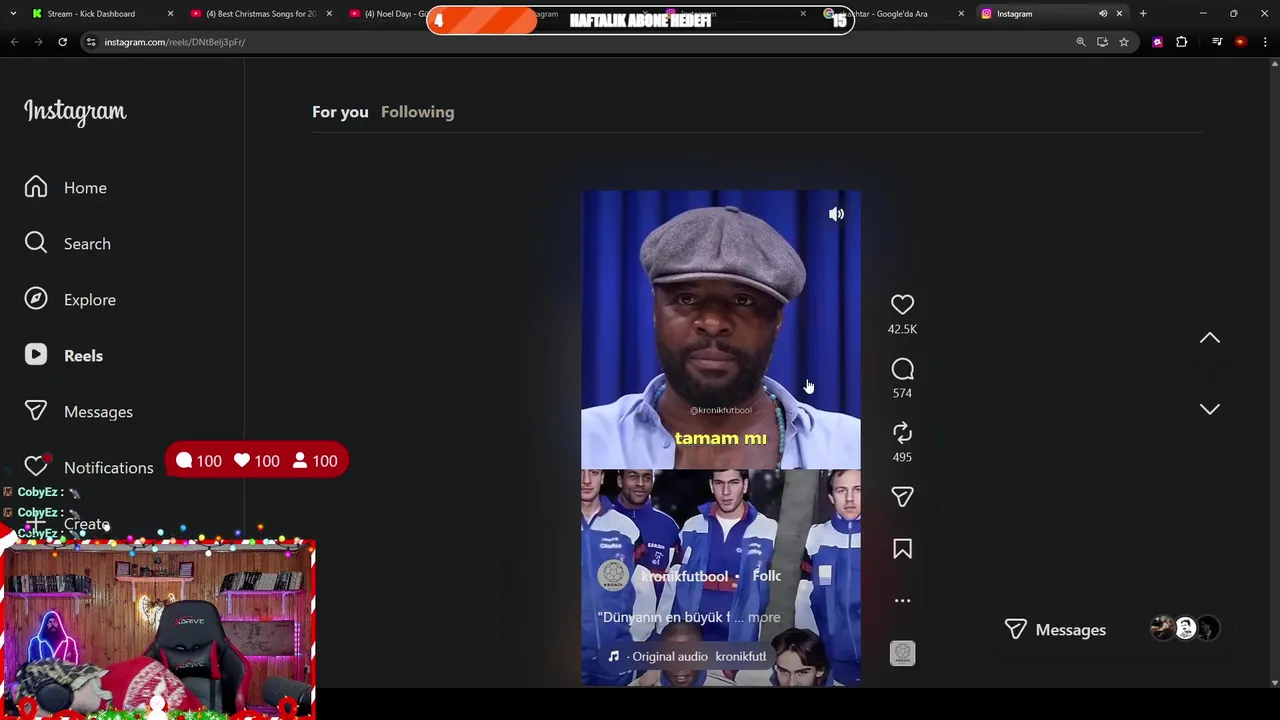Viewport: 1280px width, 720px height.
Task: Open the browser Extensions puzzle menu
Action: click(x=1182, y=42)
